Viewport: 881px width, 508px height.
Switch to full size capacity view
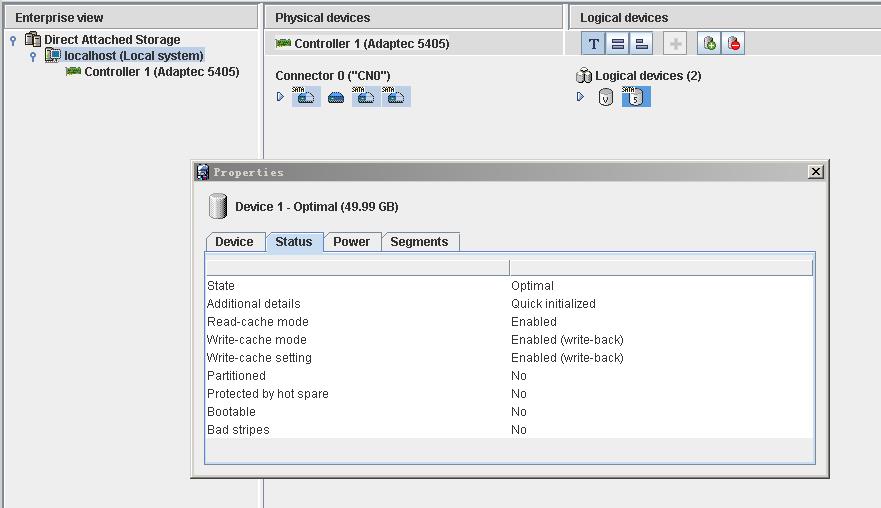click(618, 44)
